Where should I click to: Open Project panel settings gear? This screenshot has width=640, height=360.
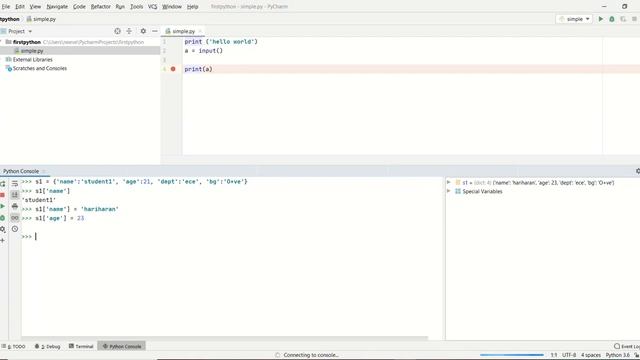(143, 31)
